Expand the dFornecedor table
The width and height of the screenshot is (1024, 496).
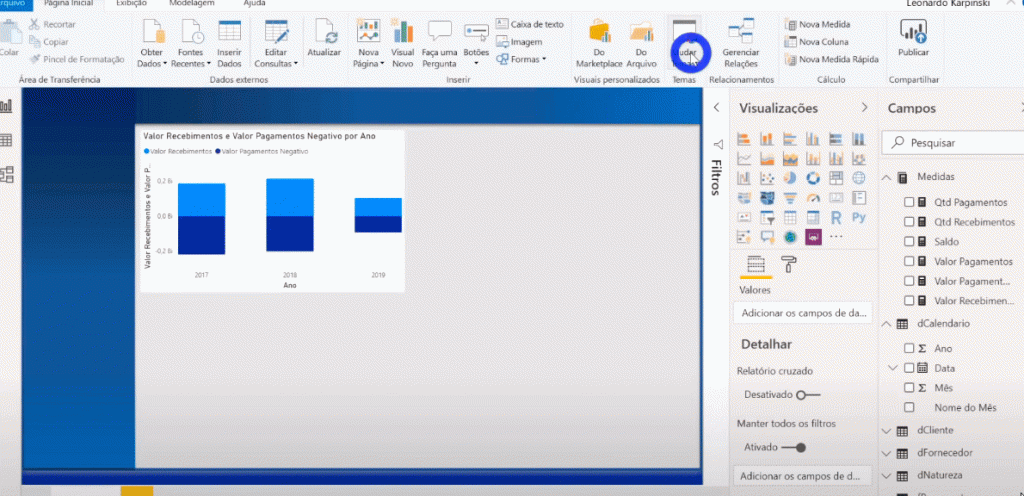(x=886, y=453)
